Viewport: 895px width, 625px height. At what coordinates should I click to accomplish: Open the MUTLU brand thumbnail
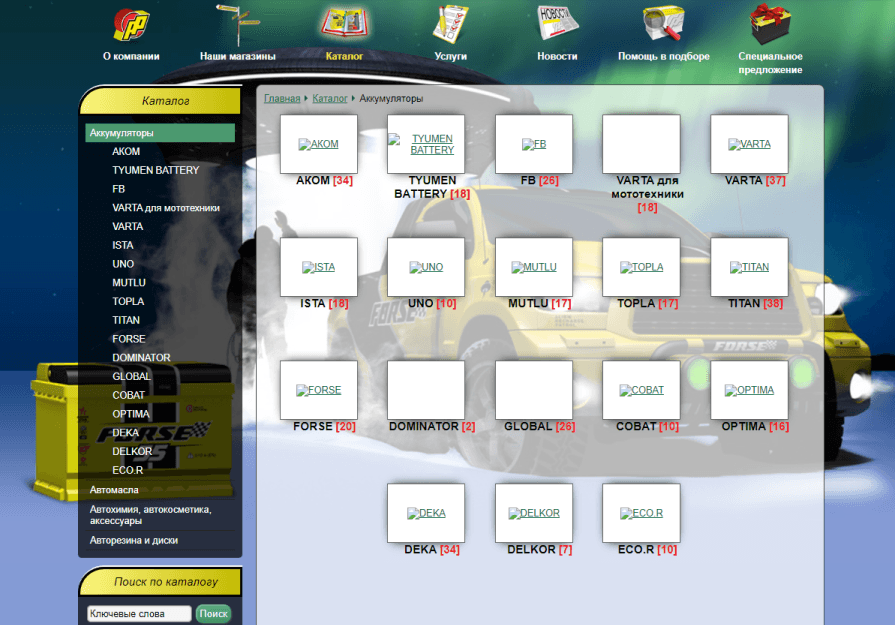coord(534,267)
